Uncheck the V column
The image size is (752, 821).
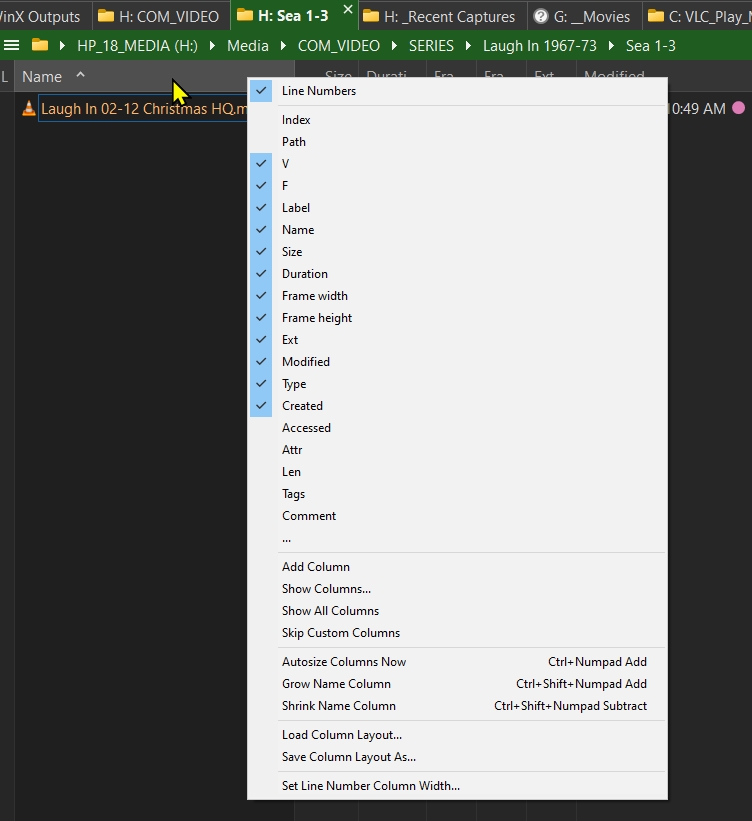(458, 164)
